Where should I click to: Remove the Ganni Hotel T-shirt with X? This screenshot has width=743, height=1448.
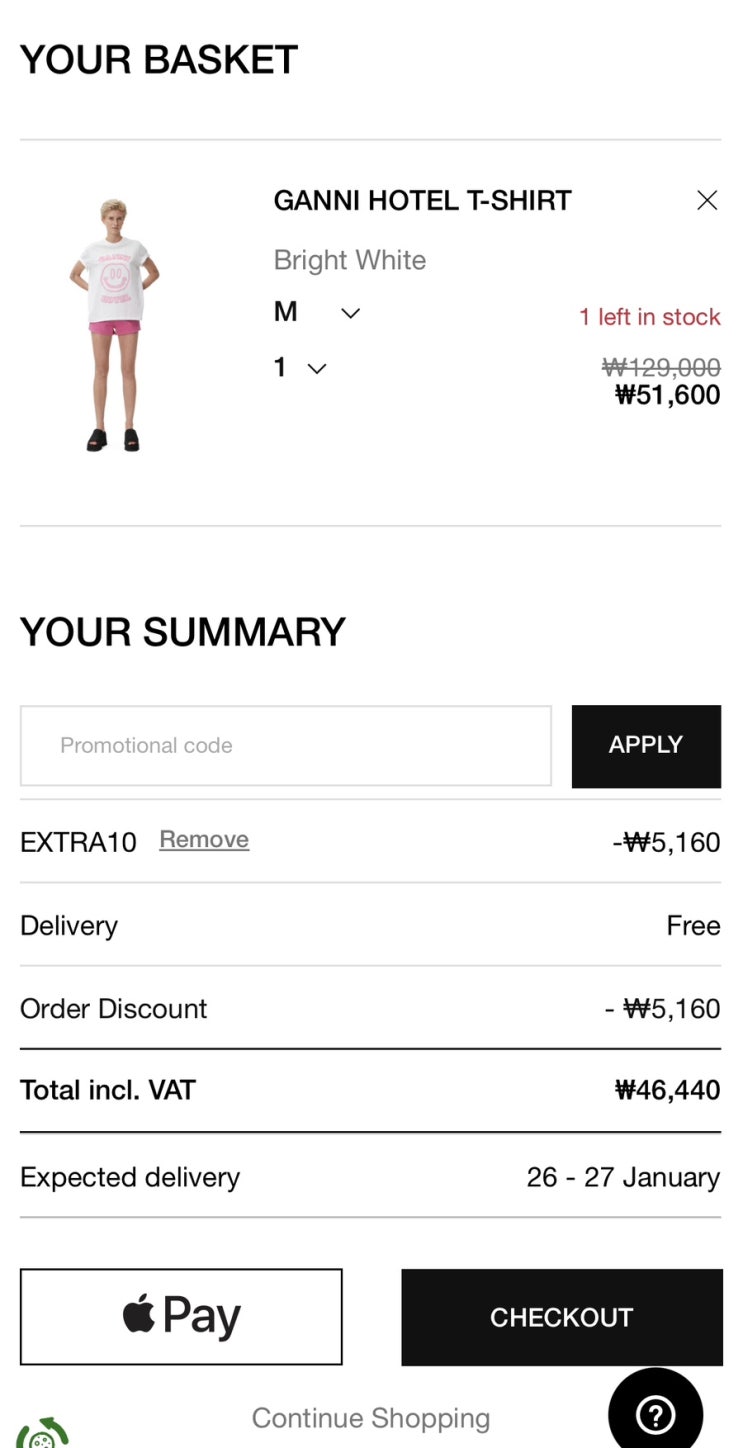[707, 201]
